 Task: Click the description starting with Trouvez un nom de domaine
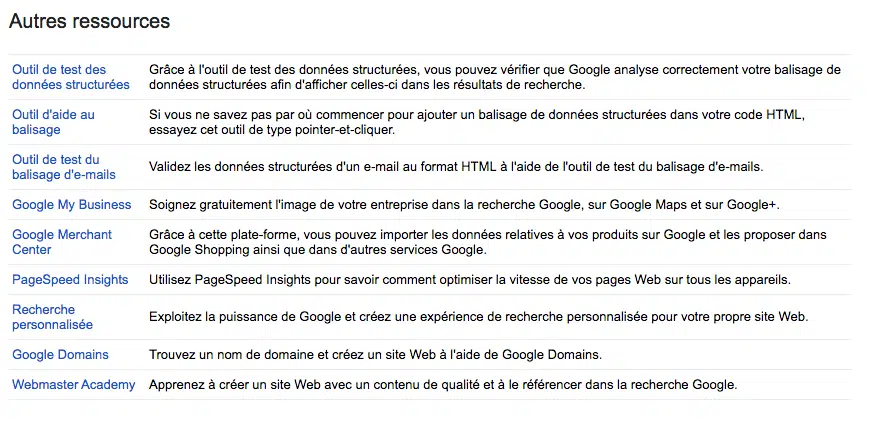[x=378, y=354]
